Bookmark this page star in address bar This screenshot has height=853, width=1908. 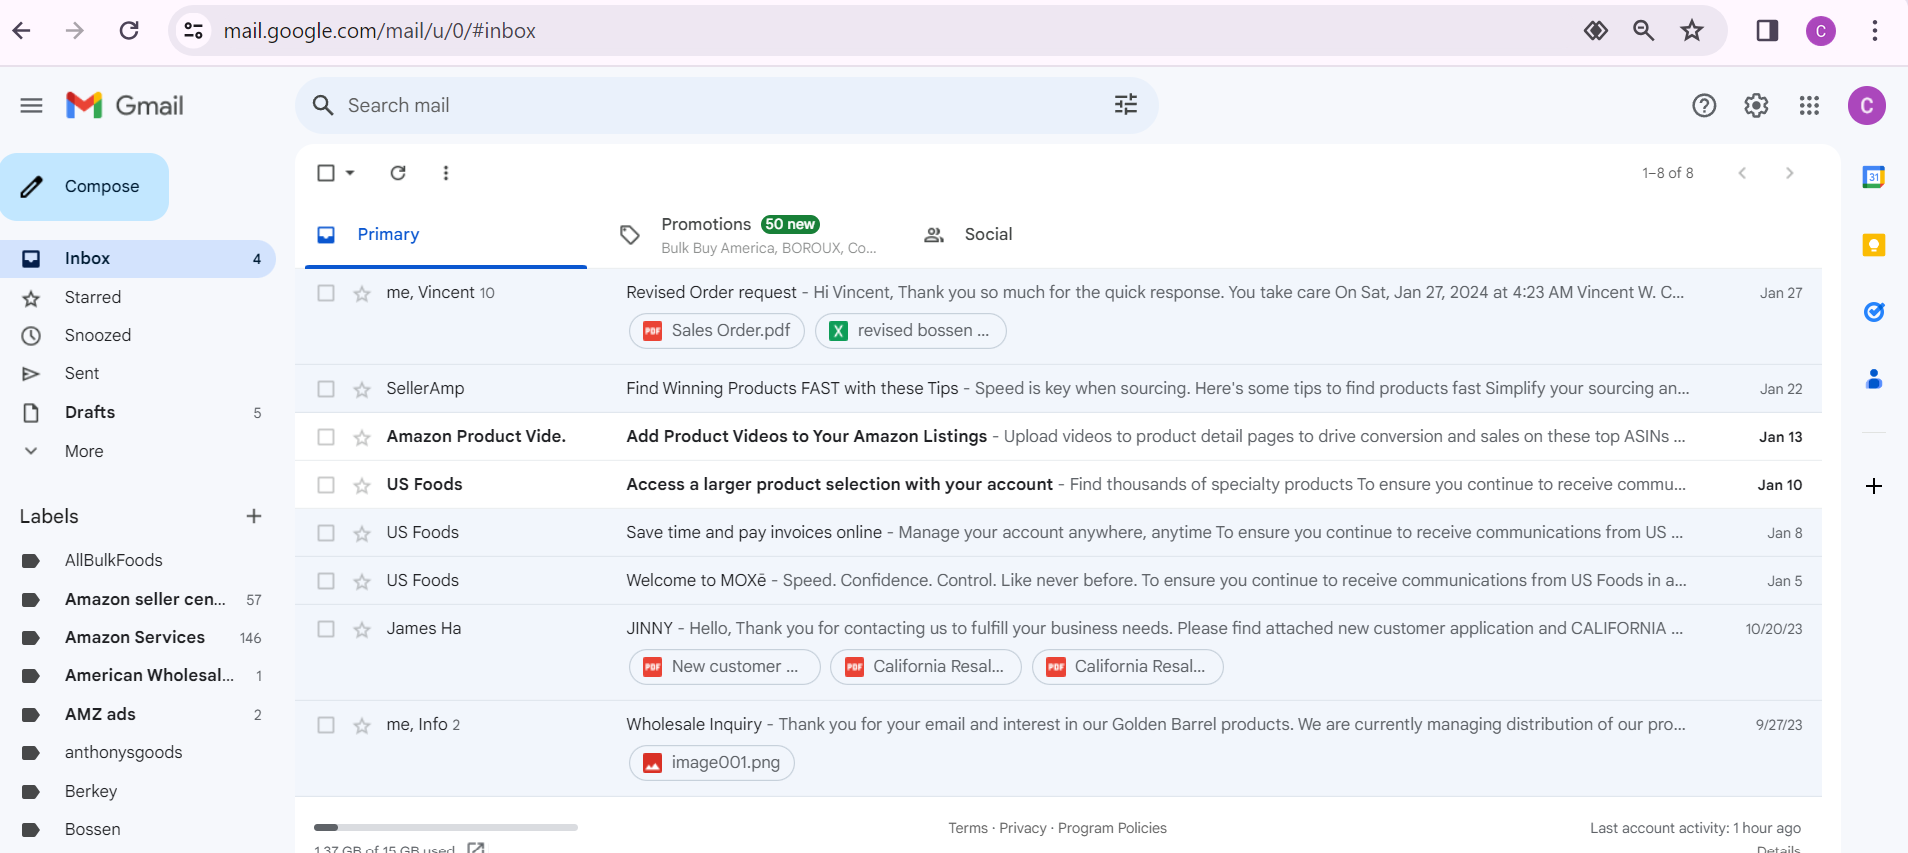(x=1692, y=31)
